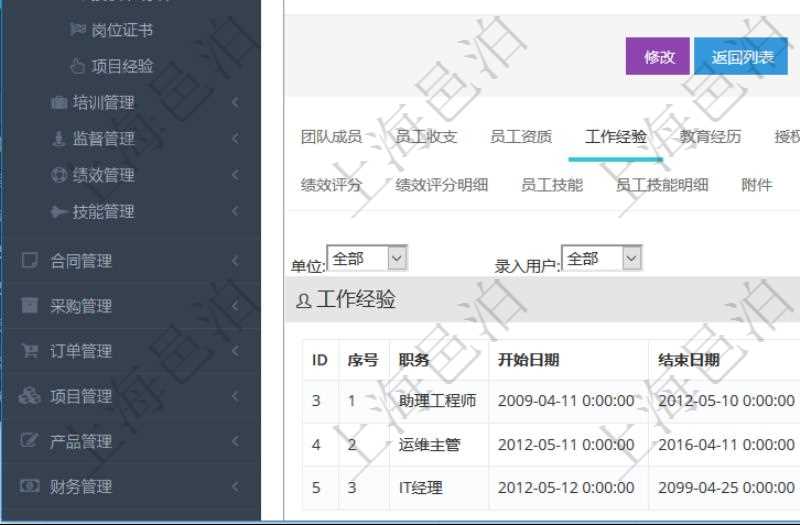Image resolution: width=800 pixels, height=525 pixels.
Task: Switch to the 员工资质 tab
Action: [x=521, y=137]
